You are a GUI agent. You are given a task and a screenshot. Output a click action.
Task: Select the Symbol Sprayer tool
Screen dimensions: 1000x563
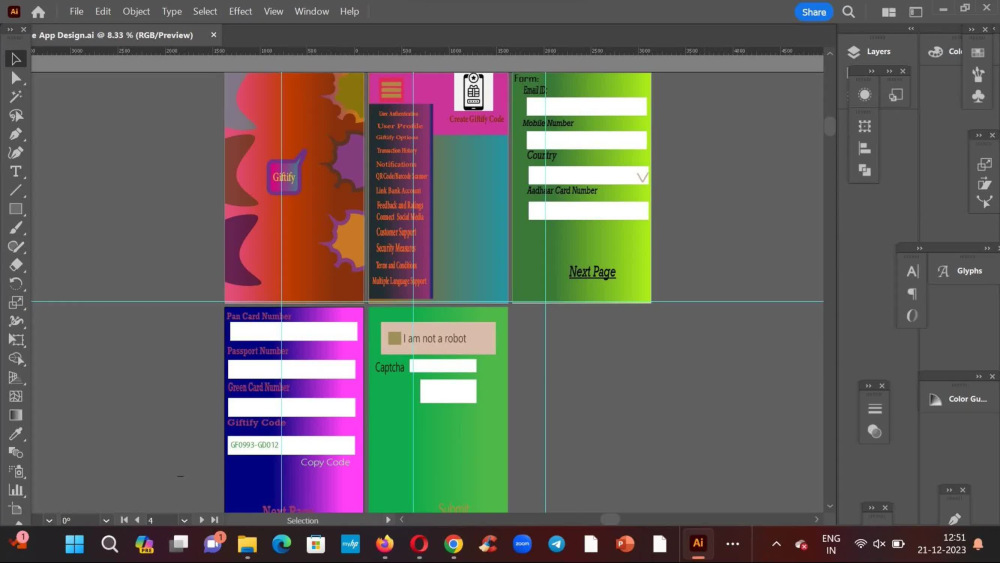coord(16,471)
